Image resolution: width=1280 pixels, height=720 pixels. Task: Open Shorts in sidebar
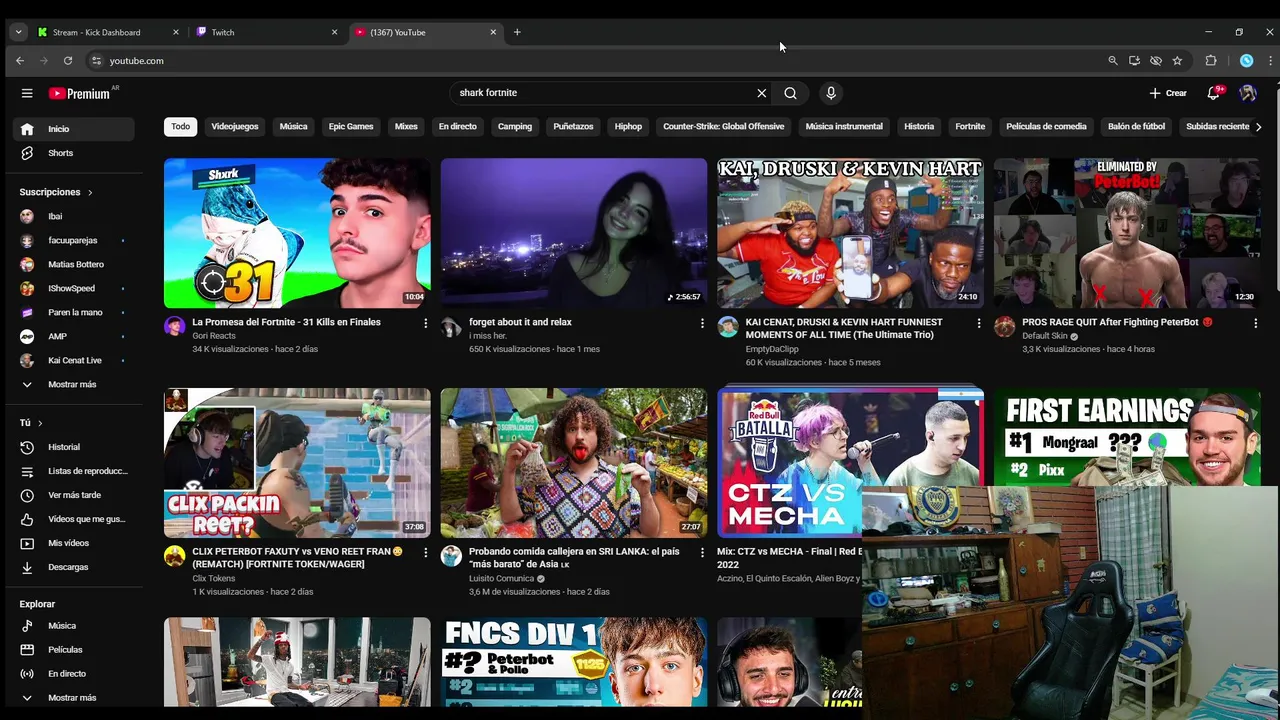(74, 153)
